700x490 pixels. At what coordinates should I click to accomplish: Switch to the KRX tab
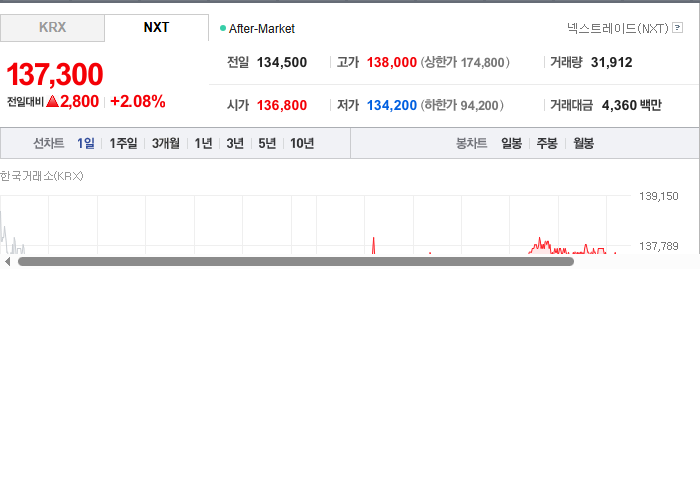click(52, 28)
